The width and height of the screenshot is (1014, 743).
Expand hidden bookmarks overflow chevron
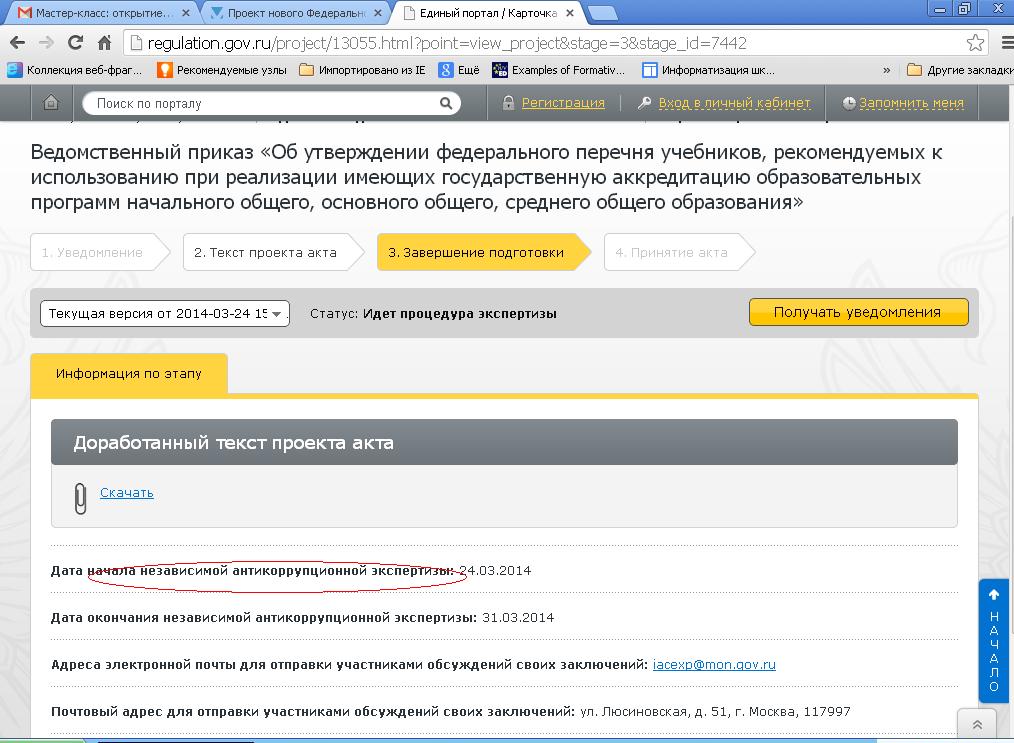pyautogui.click(x=886, y=70)
